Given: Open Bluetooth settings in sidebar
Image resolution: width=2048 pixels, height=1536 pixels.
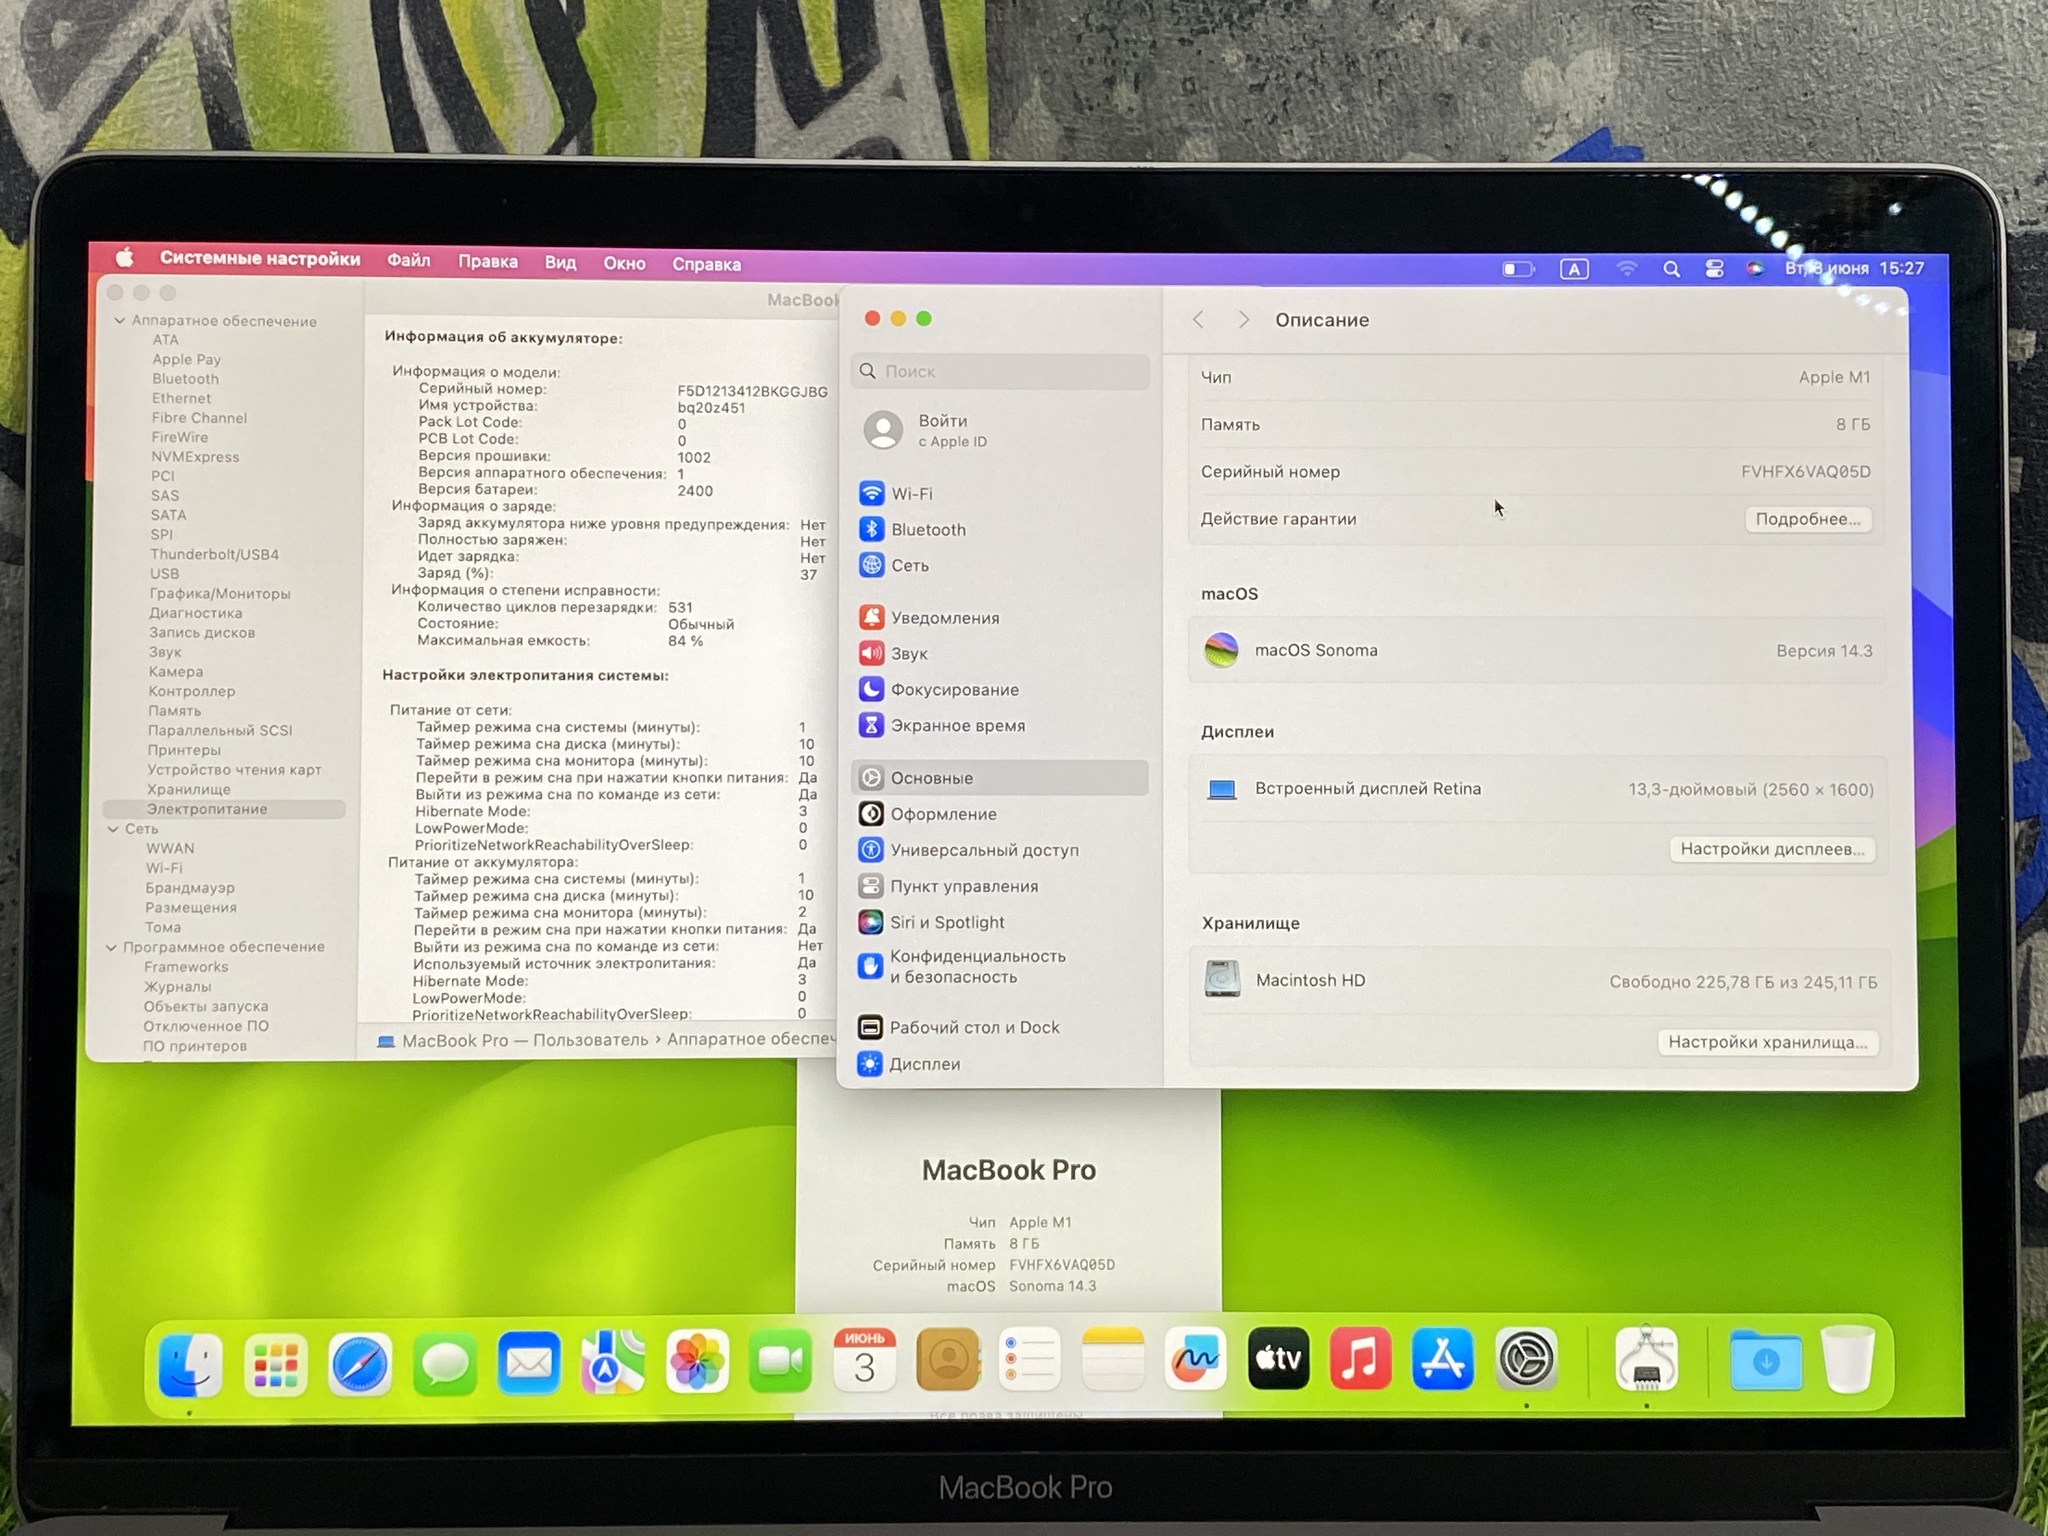Looking at the screenshot, I should tap(927, 530).
